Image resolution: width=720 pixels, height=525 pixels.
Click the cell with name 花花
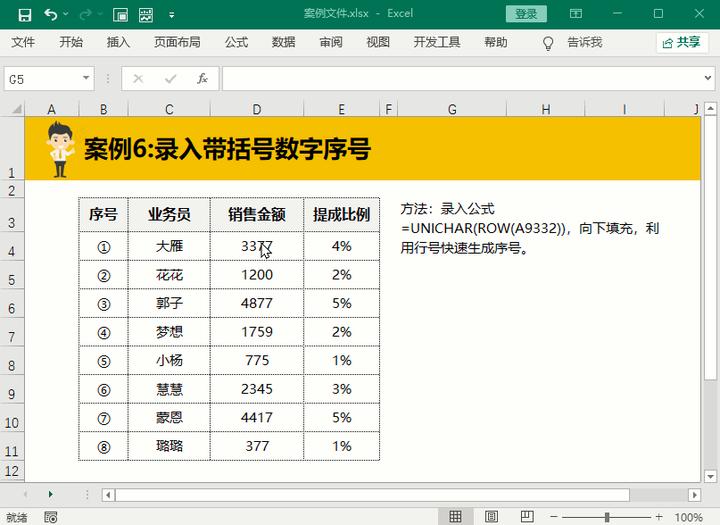point(169,275)
